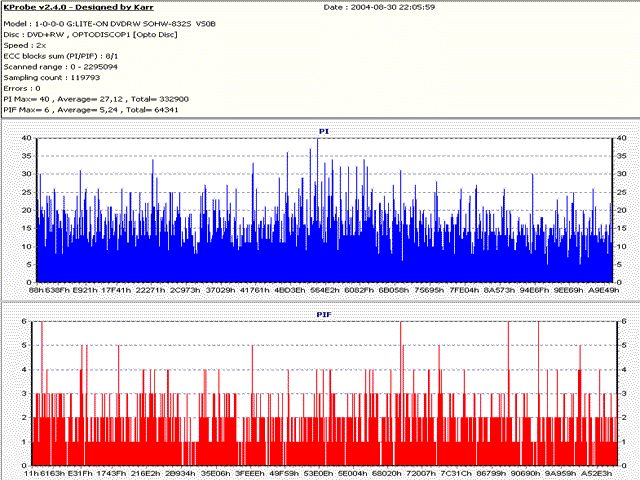Click the "90690h" PIF axis label
Image resolution: width=640 pixels, height=480 pixels.
526,473
